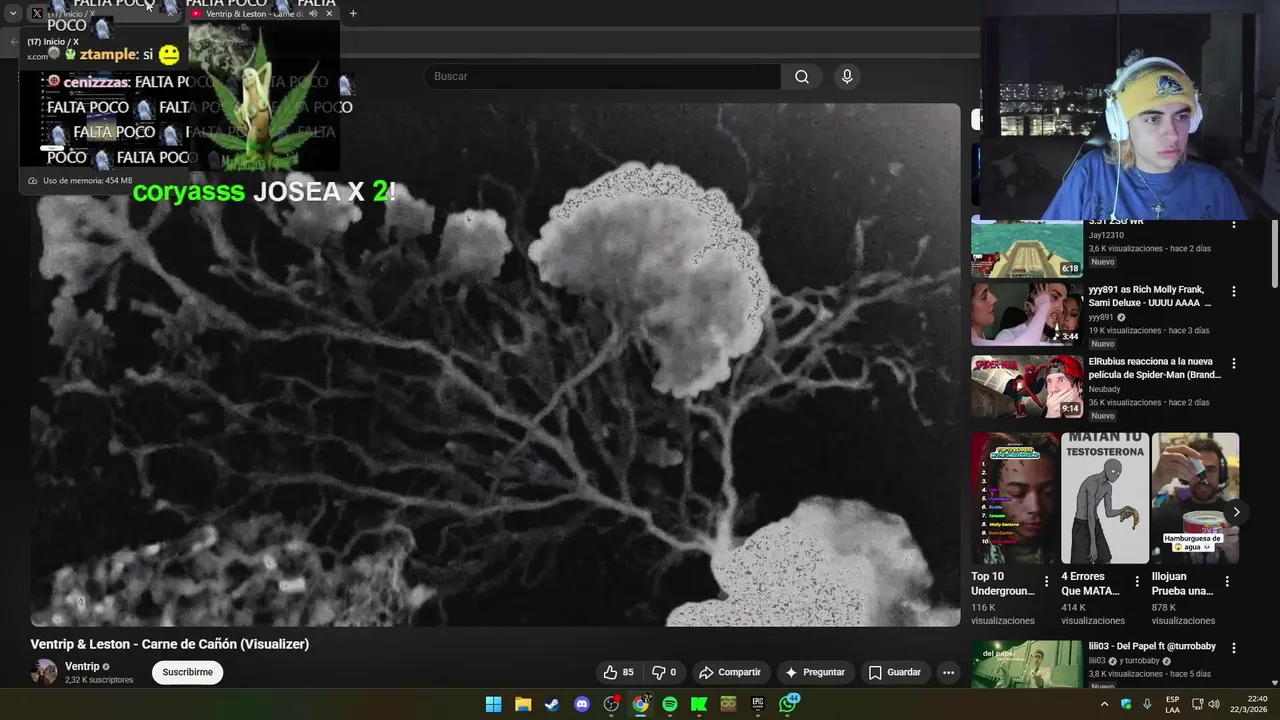Open Windows Security tray icon
This screenshot has height=720, width=1280.
pyautogui.click(x=1126, y=704)
